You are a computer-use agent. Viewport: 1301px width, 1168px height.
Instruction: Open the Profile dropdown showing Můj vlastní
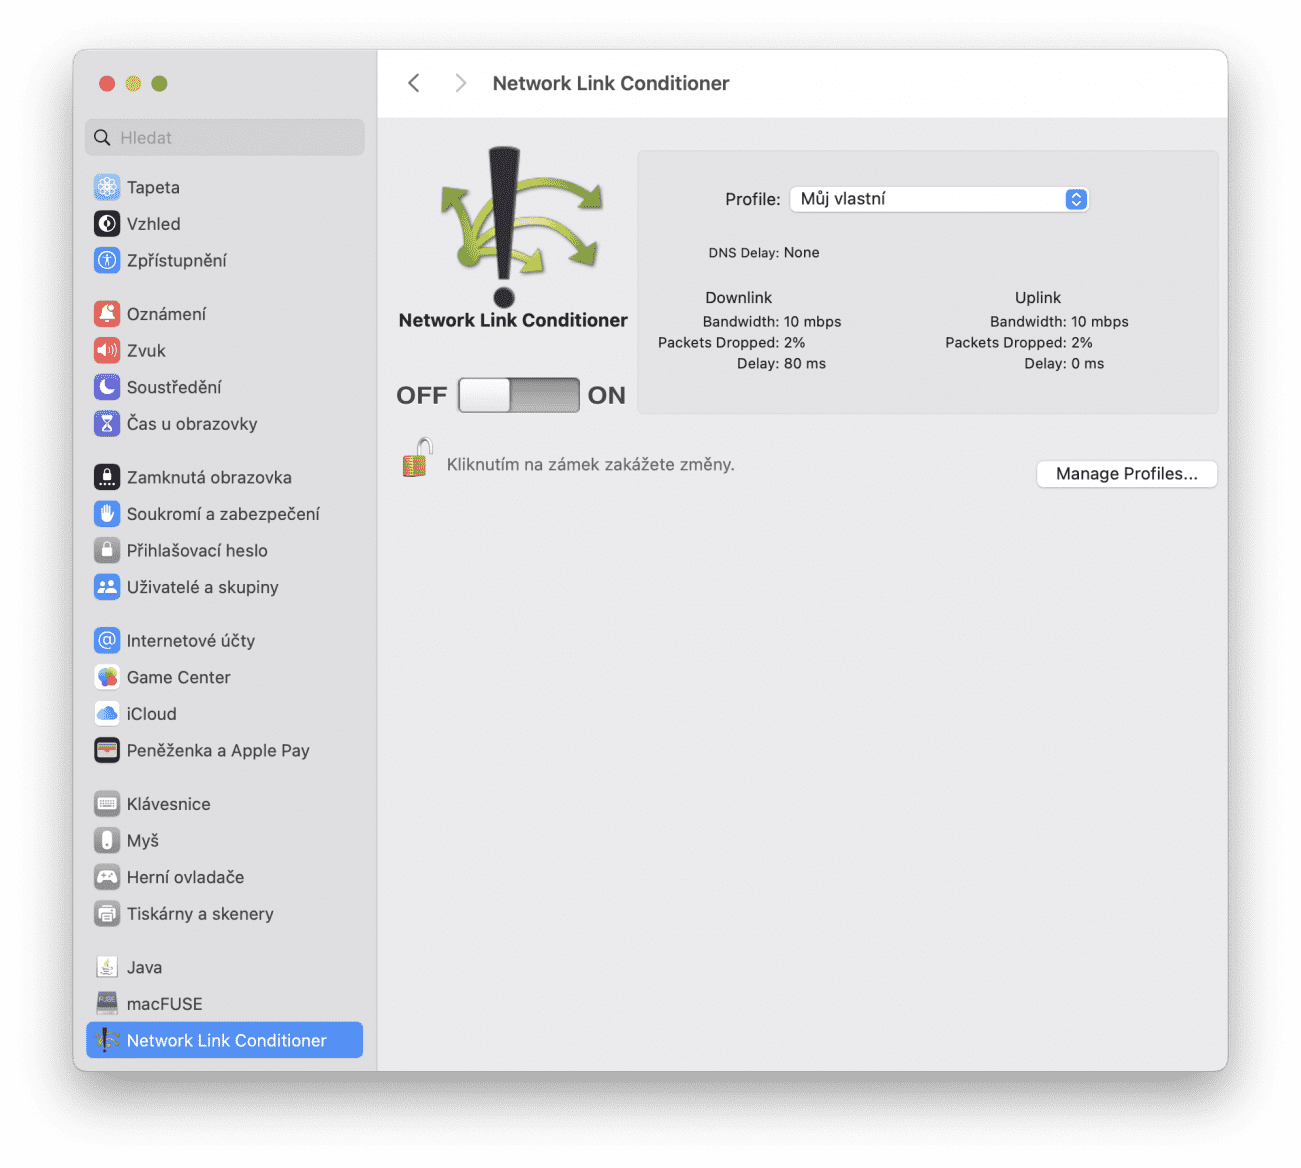point(939,199)
